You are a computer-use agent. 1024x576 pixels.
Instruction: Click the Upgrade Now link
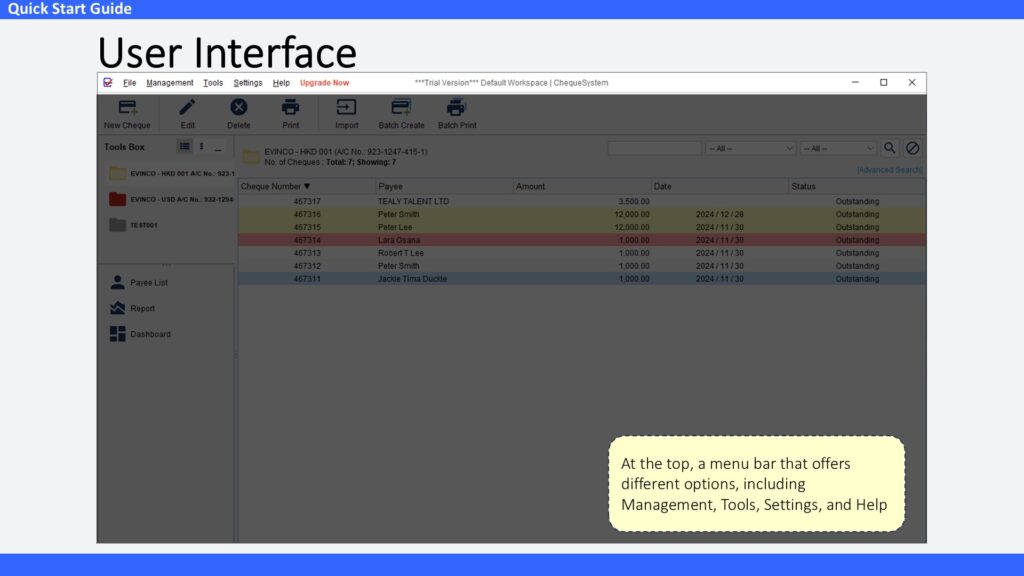tap(325, 83)
